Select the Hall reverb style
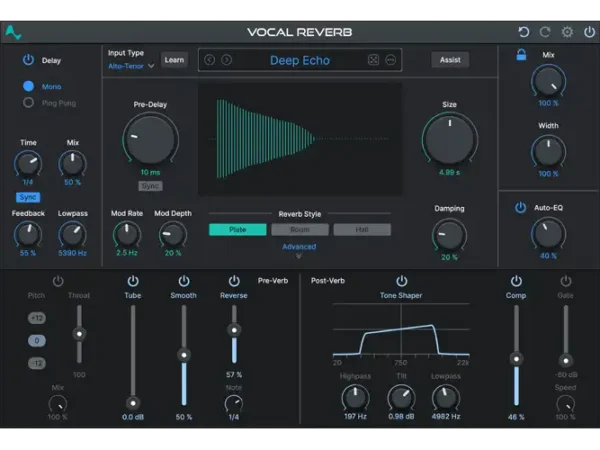The height and width of the screenshot is (450, 600). (x=362, y=230)
